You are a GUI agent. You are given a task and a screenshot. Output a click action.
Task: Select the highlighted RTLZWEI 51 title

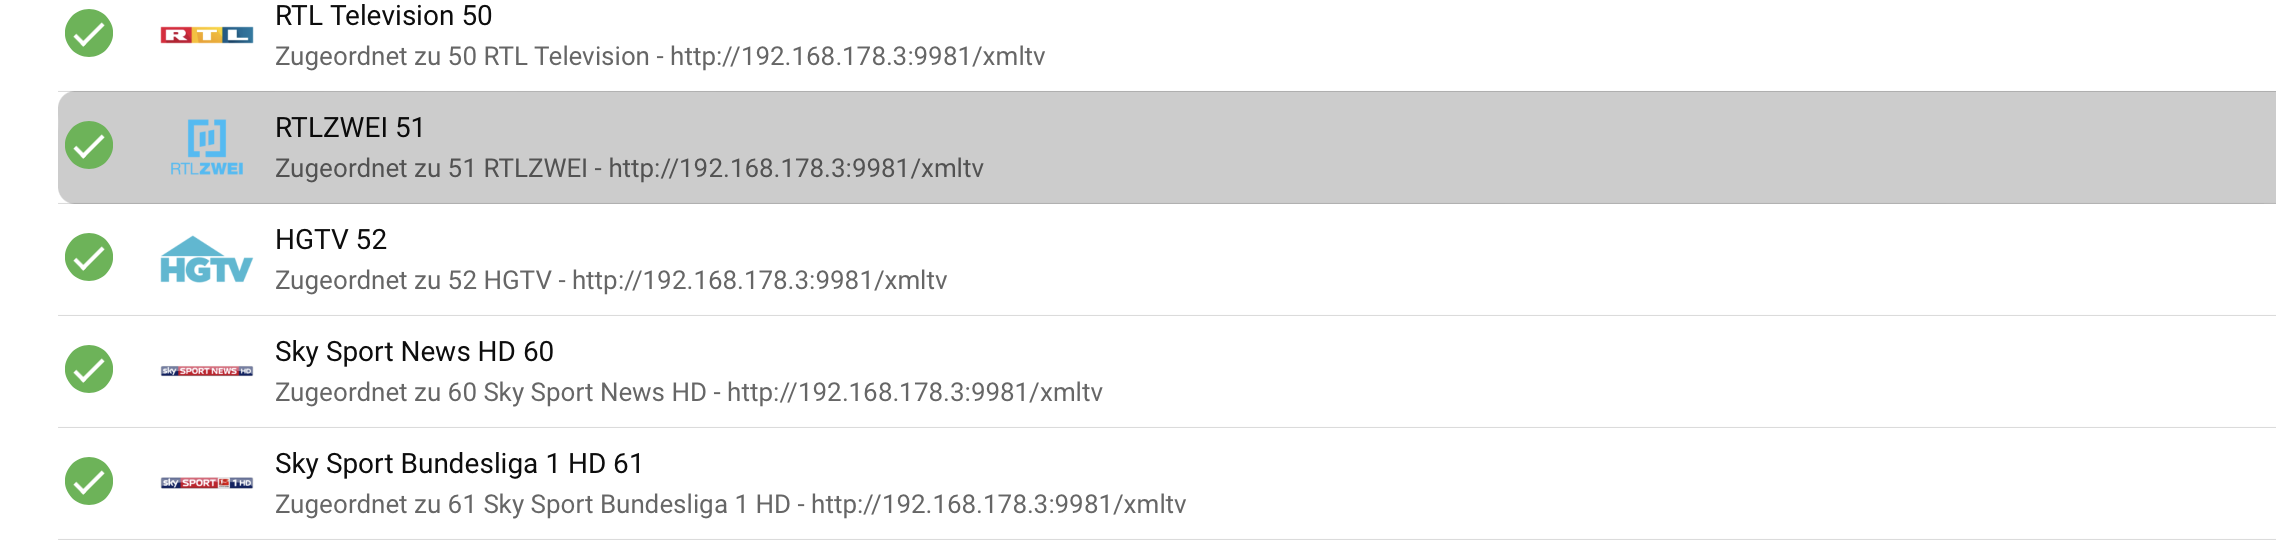pos(350,128)
